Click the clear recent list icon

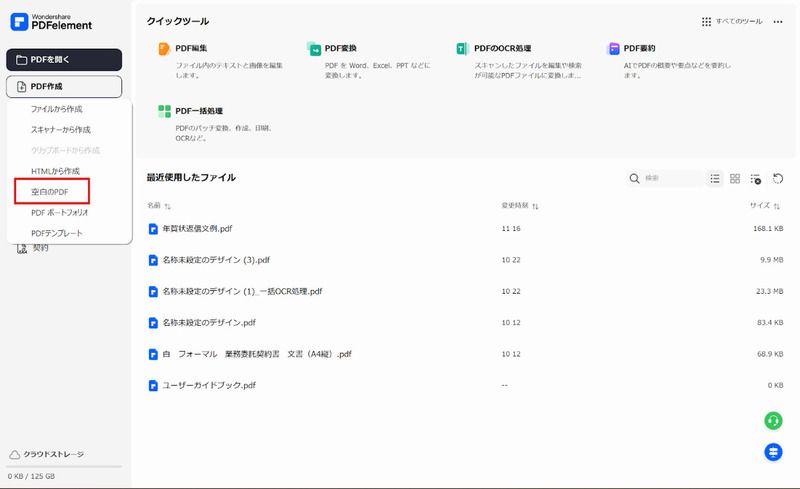click(x=755, y=179)
